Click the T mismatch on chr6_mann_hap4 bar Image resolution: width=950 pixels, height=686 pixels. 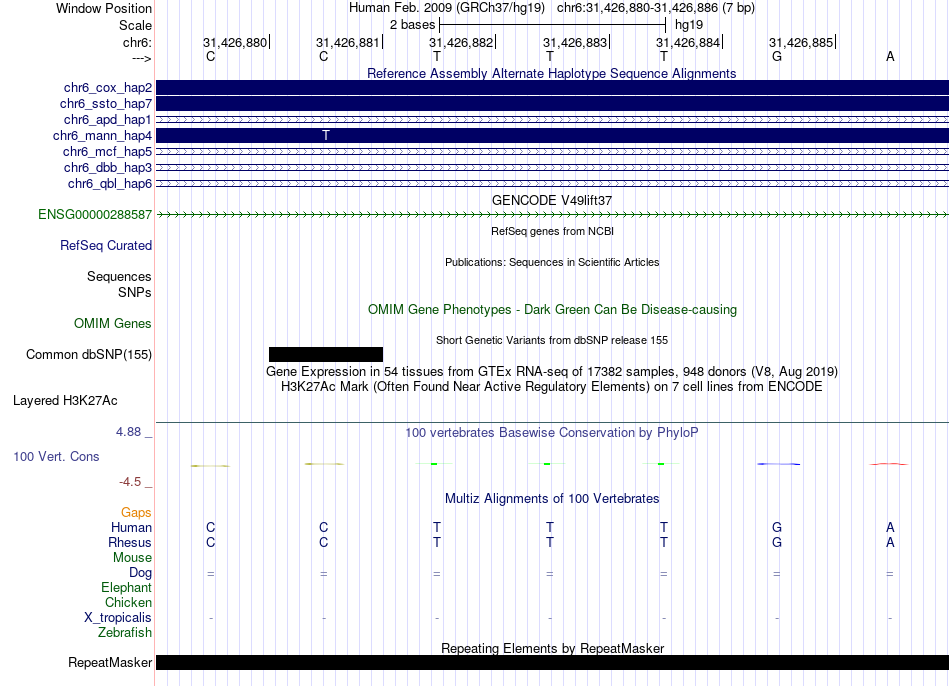click(326, 135)
